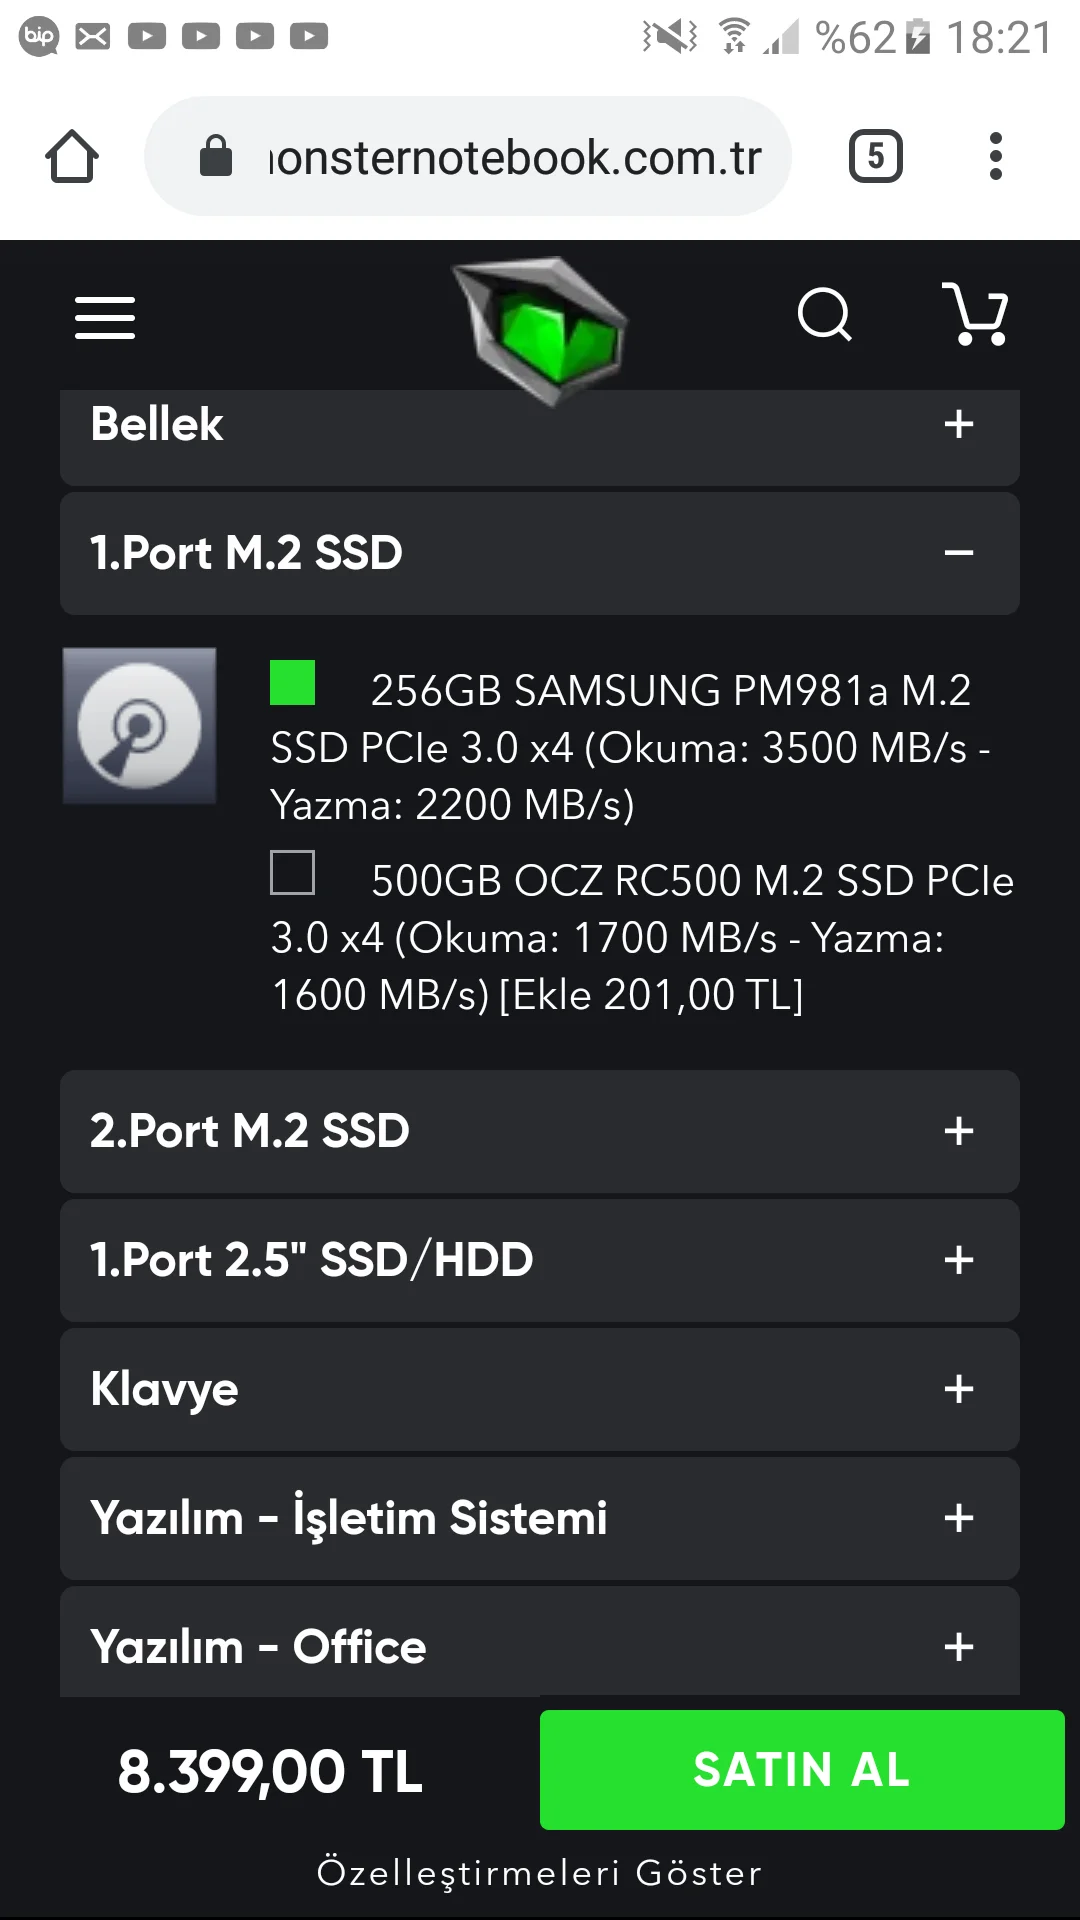
Task: Expand Yazılım - İşletim Sistemi options
Action: point(958,1518)
